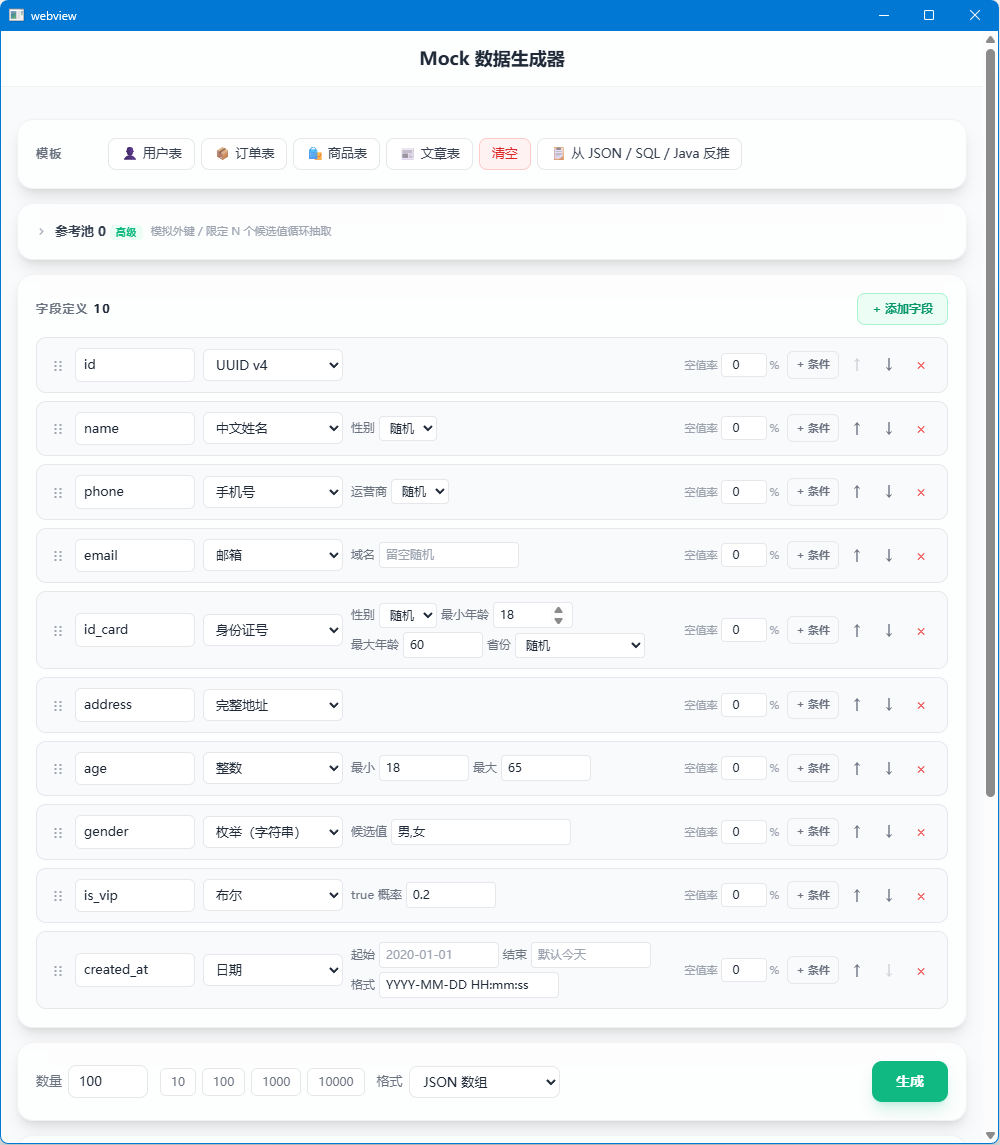Move the is_vip field down

click(x=888, y=895)
